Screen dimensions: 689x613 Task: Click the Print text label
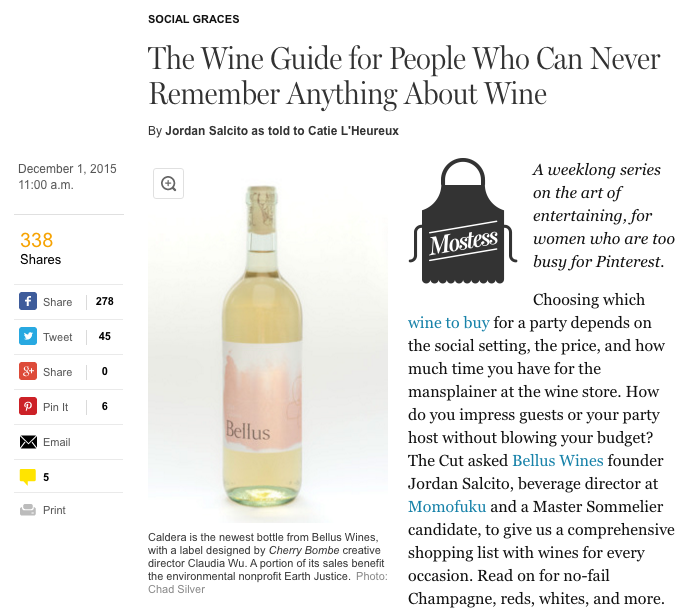54,510
